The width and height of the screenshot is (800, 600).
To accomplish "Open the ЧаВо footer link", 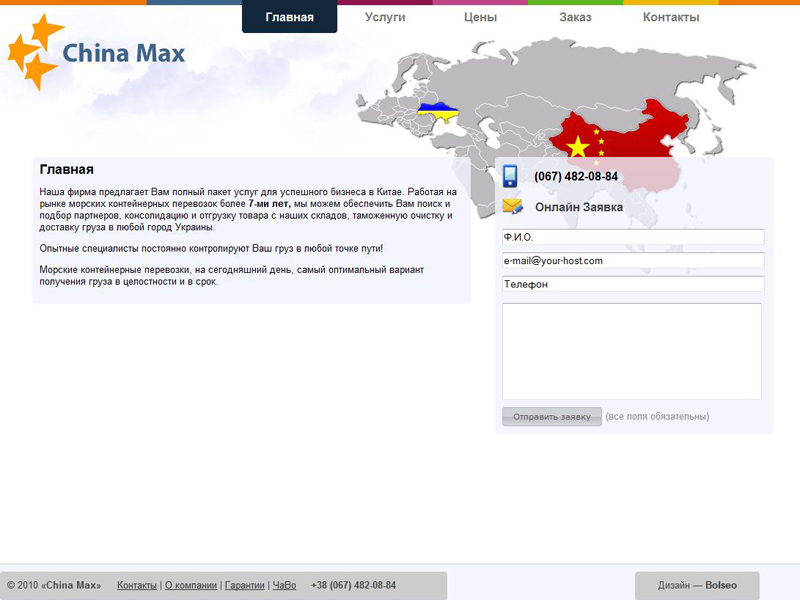I will [284, 585].
